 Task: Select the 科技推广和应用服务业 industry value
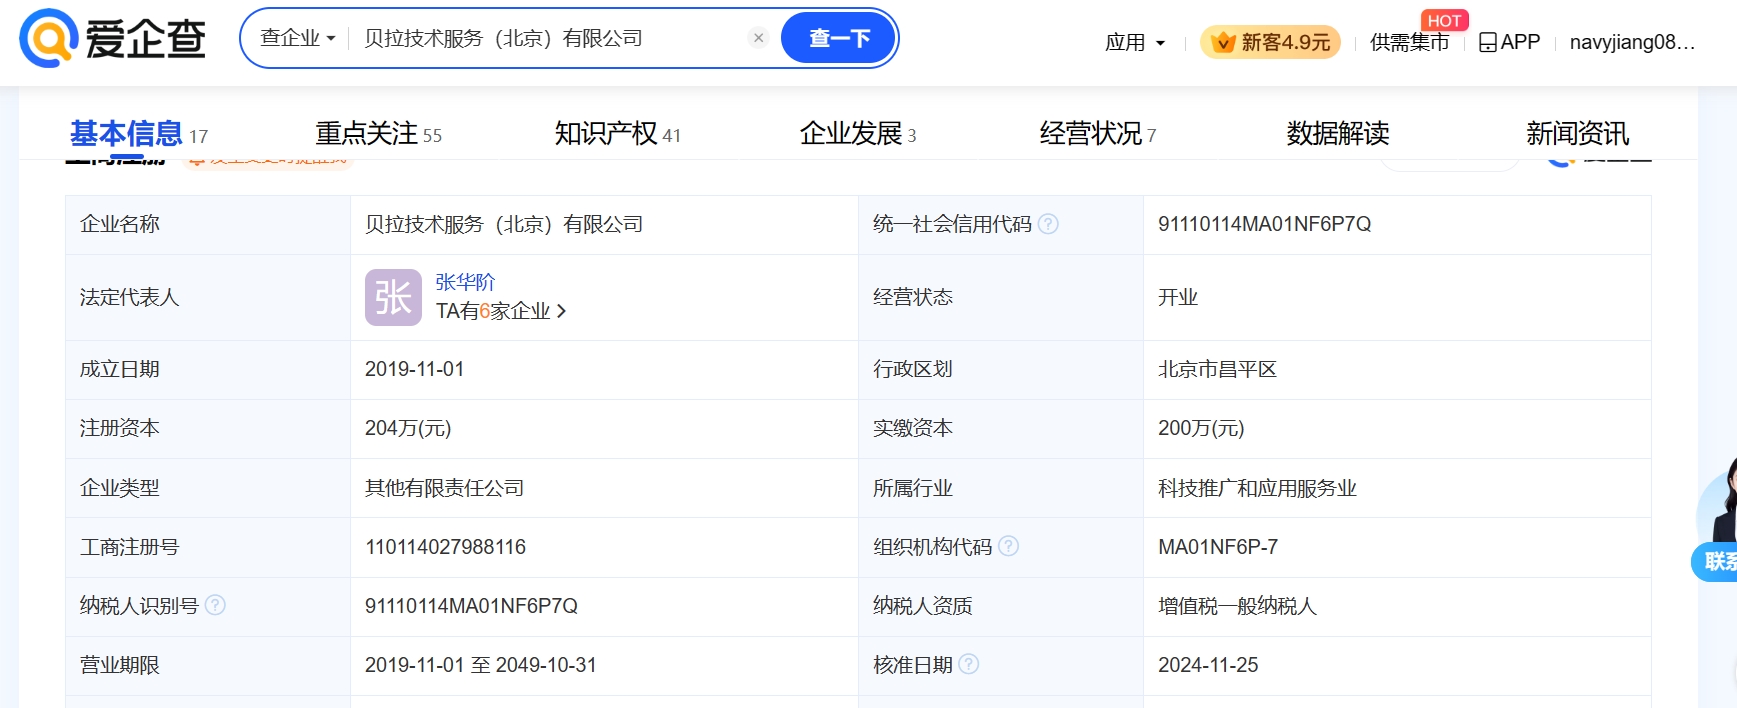click(x=1257, y=488)
